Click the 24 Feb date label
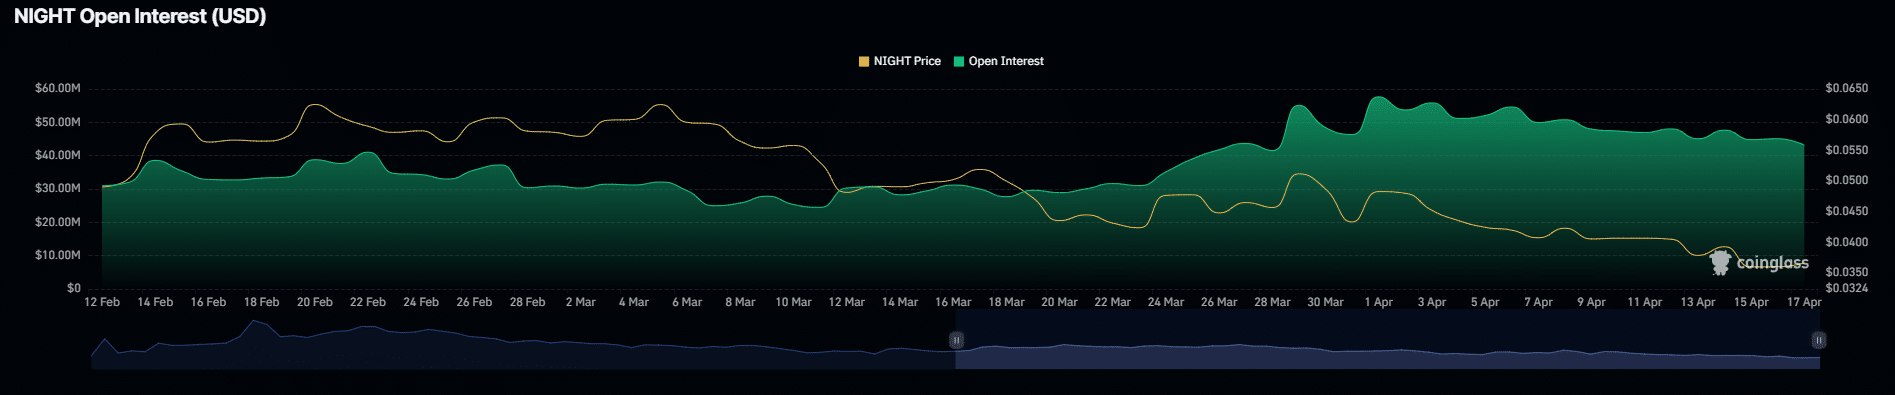 (x=421, y=302)
